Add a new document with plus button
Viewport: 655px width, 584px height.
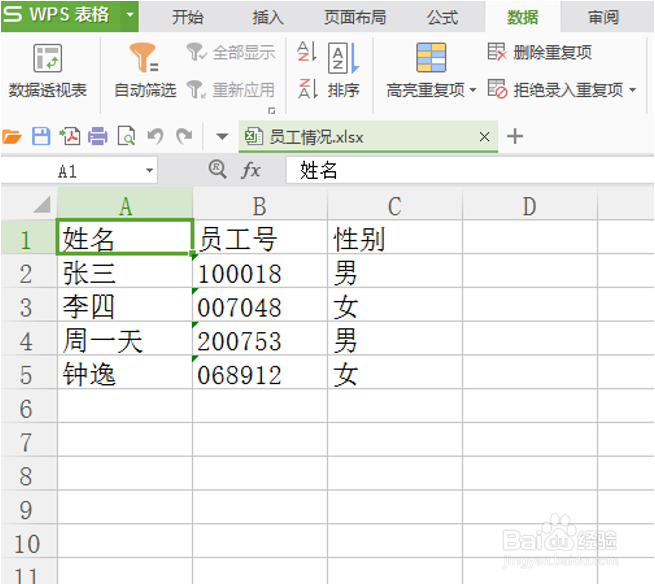(515, 137)
